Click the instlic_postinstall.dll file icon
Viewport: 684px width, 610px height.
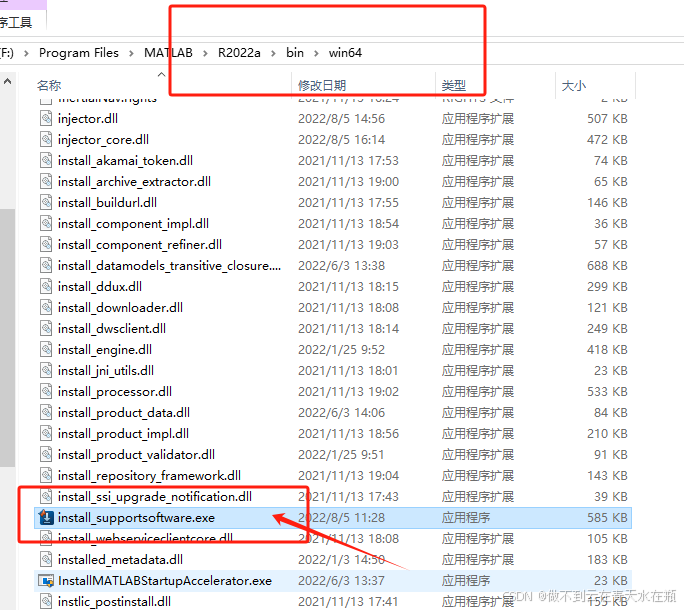46,601
